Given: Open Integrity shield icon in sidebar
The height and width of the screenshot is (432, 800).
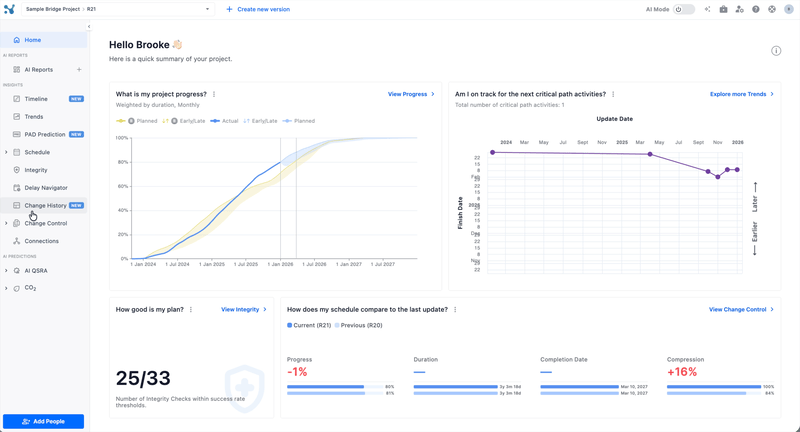Looking at the screenshot, I should click(x=17, y=170).
